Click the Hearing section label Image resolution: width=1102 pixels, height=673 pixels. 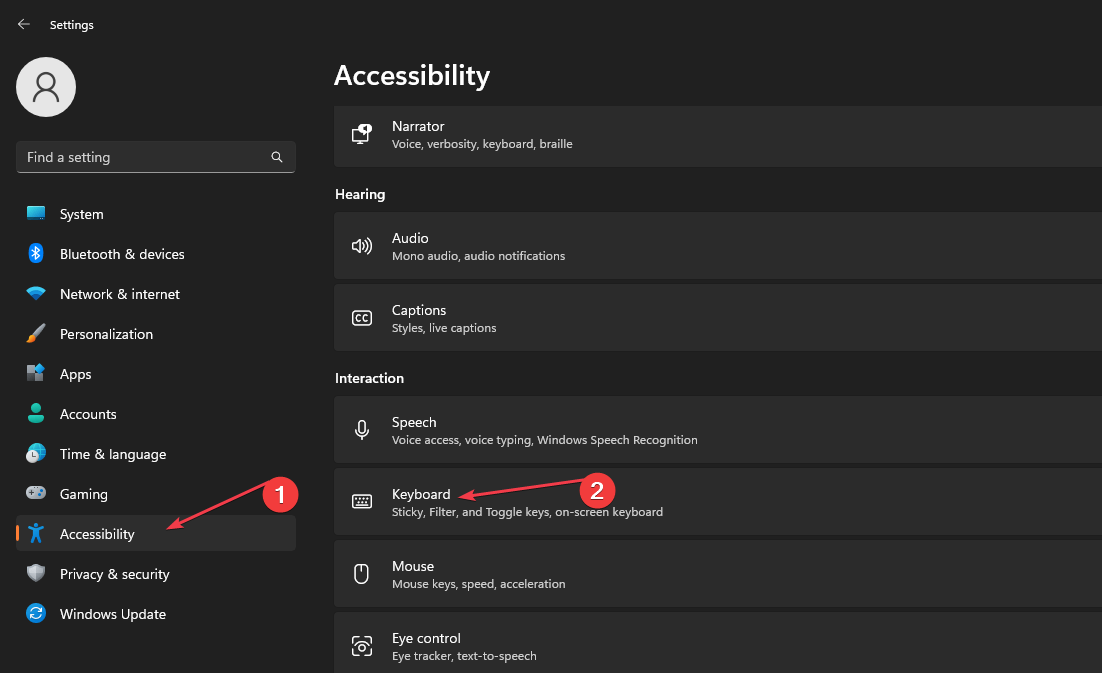pyautogui.click(x=360, y=194)
